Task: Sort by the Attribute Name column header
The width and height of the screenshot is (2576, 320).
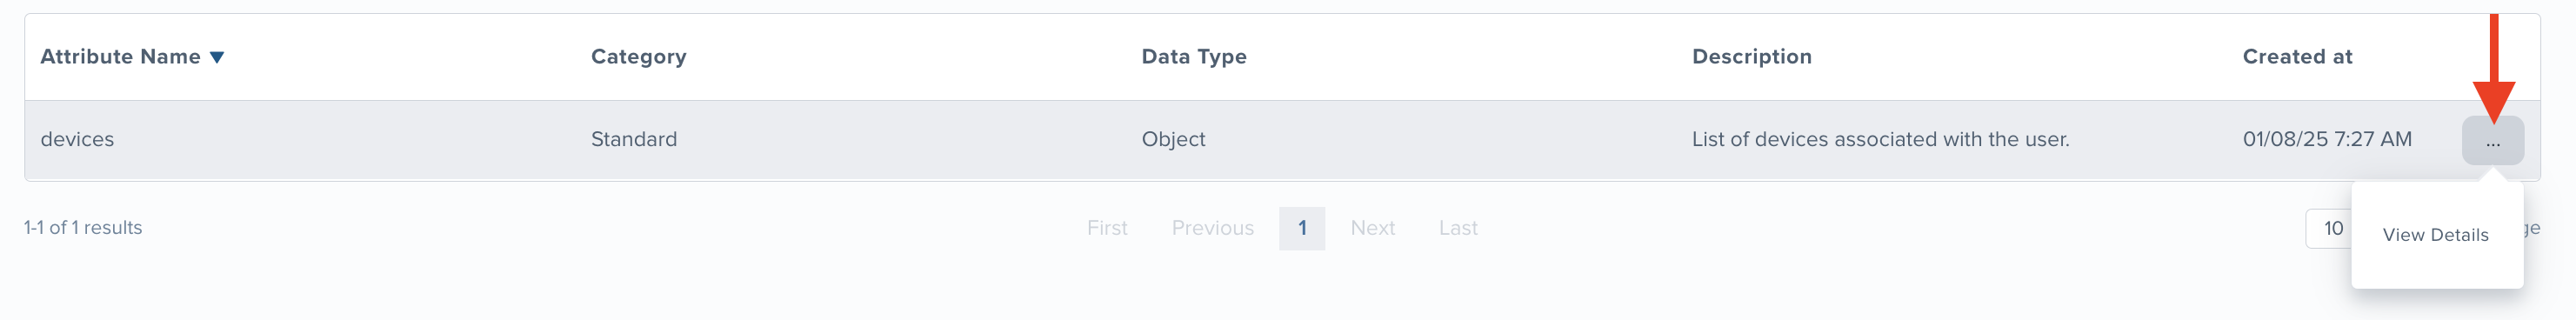Action: pos(120,57)
